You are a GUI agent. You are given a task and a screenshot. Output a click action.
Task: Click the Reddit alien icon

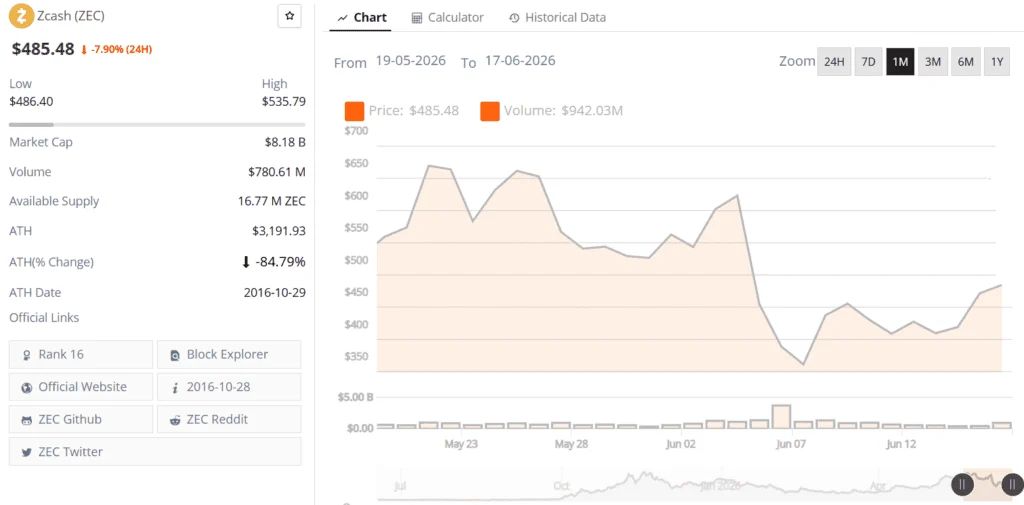(175, 420)
